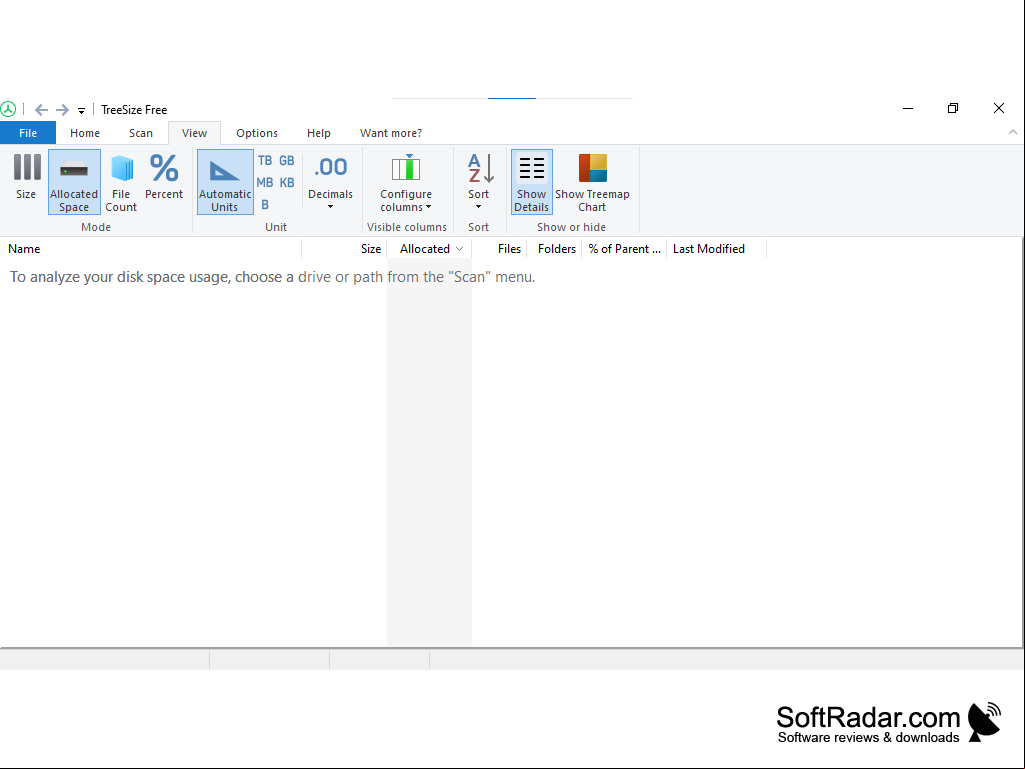Sort by the Folders column header
This screenshot has height=769, width=1025.
pyautogui.click(x=554, y=249)
